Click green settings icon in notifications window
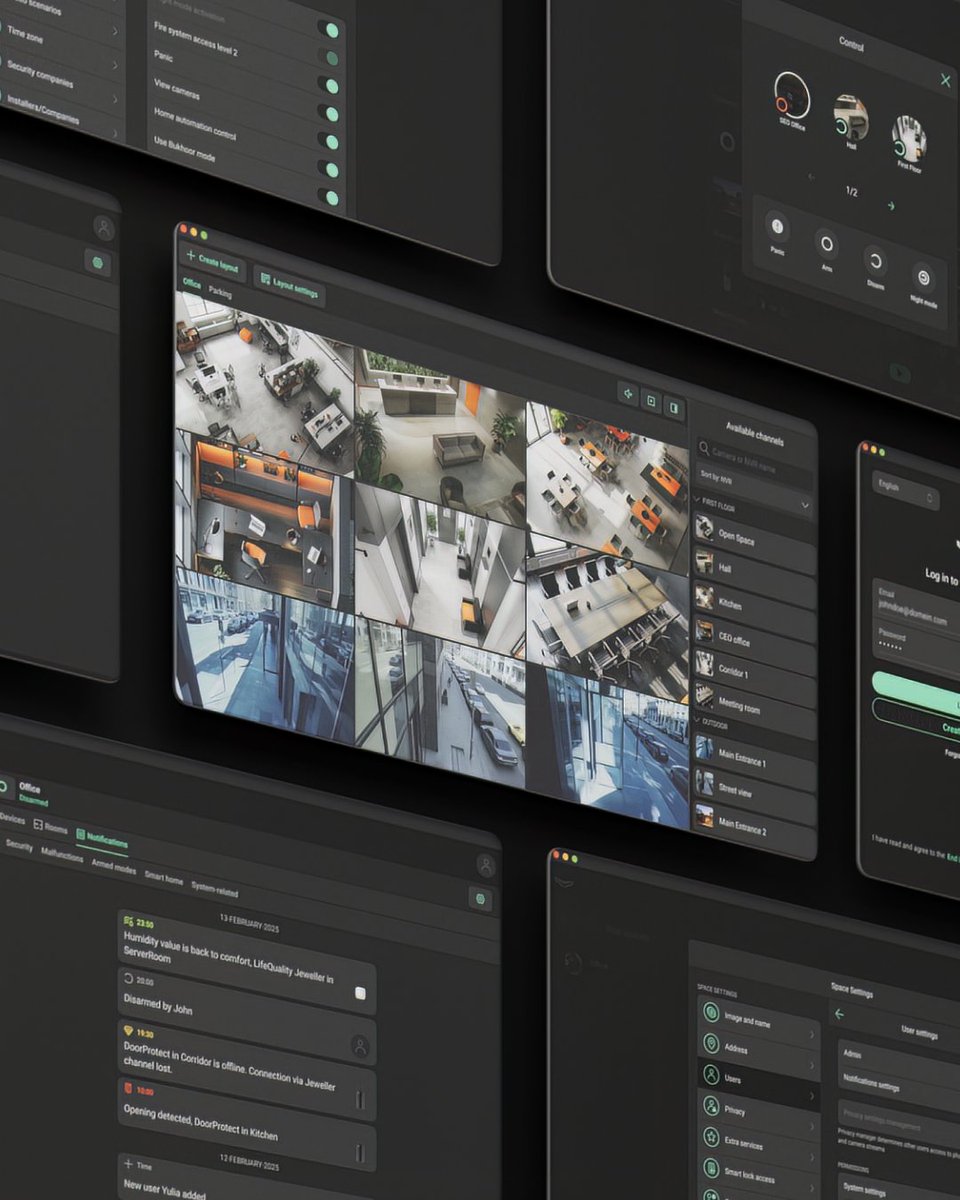The image size is (960, 1200). click(x=482, y=899)
